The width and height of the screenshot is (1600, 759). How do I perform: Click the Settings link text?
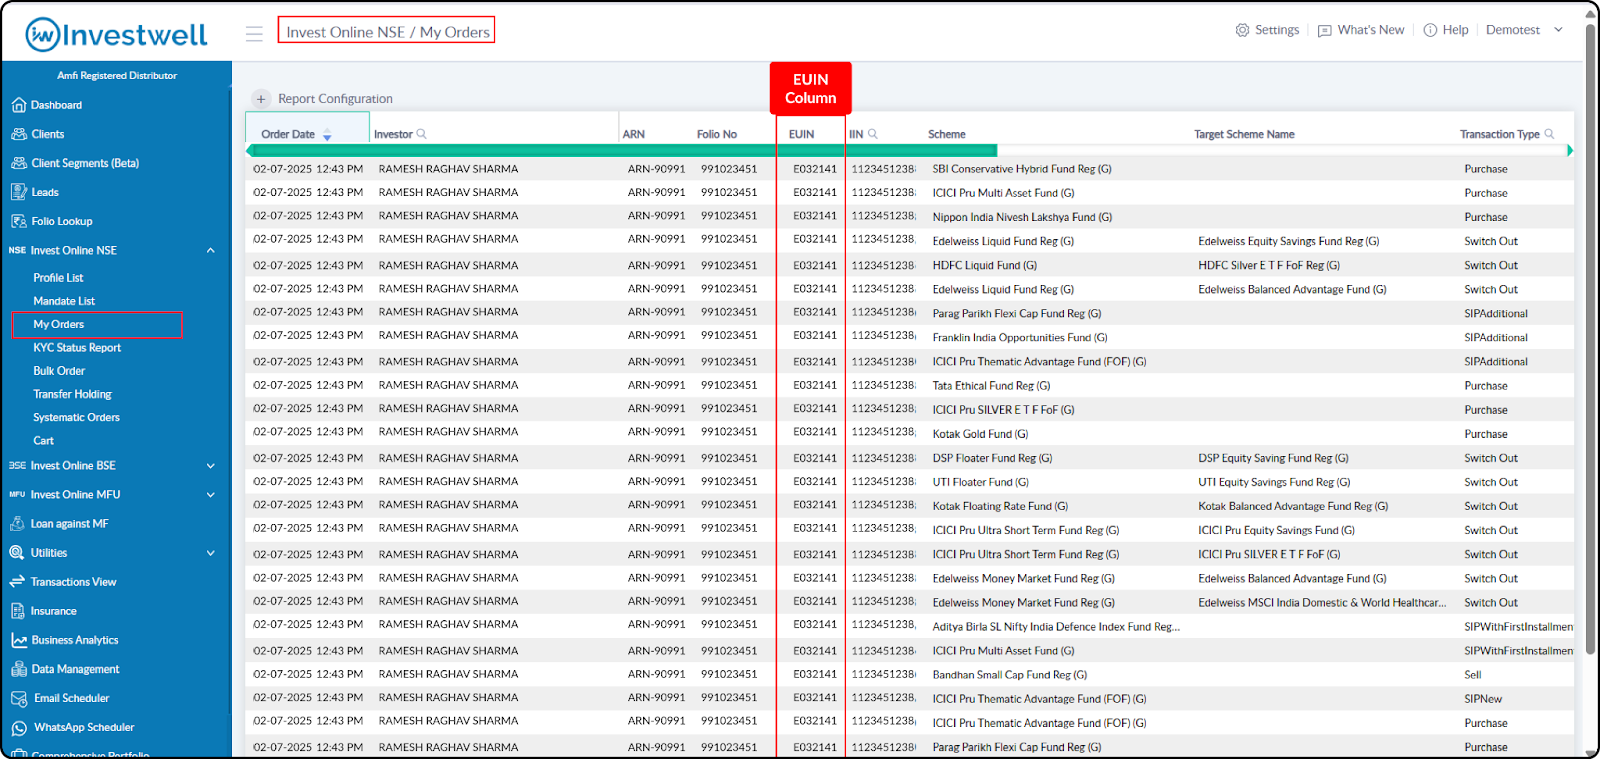1277,30
